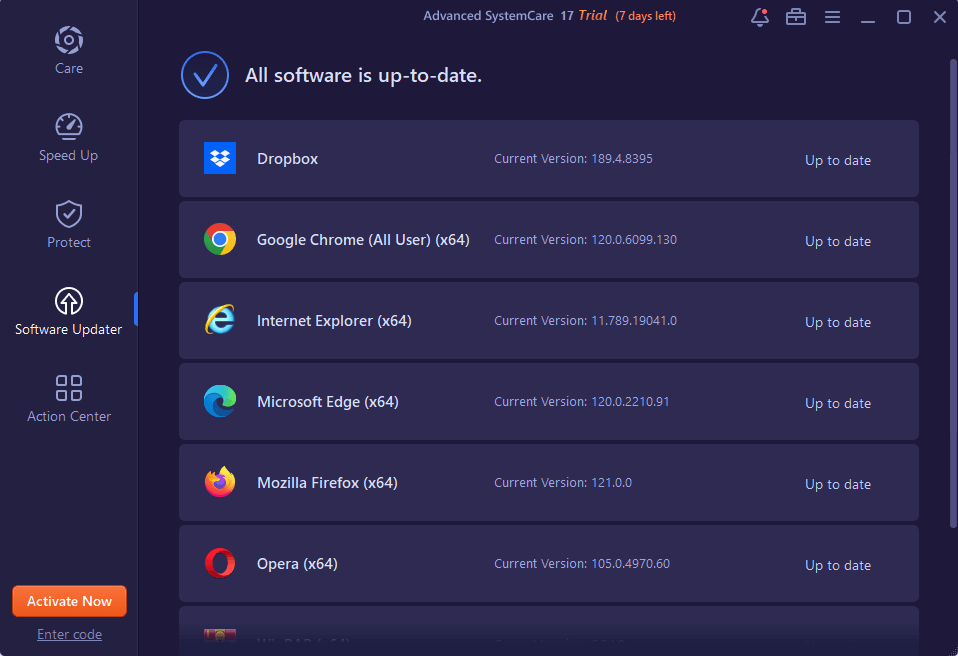Click the Mozilla Firefox app icon
Image resolution: width=958 pixels, height=656 pixels.
pyautogui.click(x=220, y=483)
